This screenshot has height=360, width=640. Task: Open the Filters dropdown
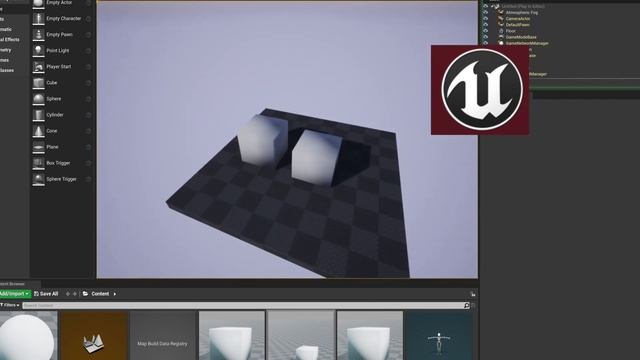(x=10, y=305)
